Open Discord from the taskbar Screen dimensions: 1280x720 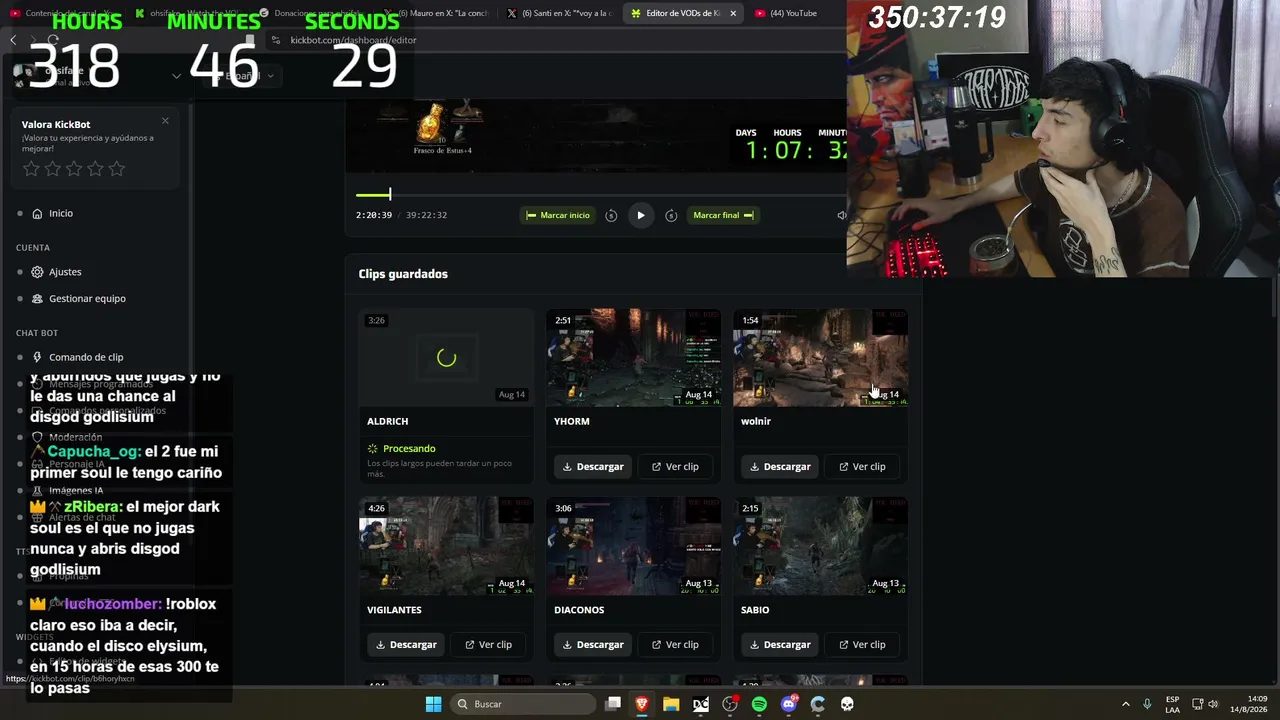tap(789, 704)
